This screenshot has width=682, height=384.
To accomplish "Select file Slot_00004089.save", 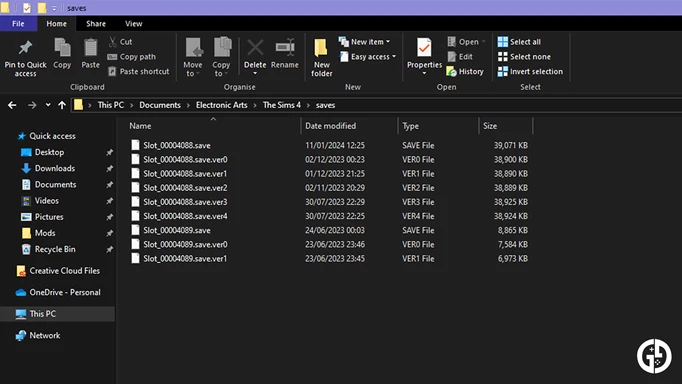I will coord(177,230).
